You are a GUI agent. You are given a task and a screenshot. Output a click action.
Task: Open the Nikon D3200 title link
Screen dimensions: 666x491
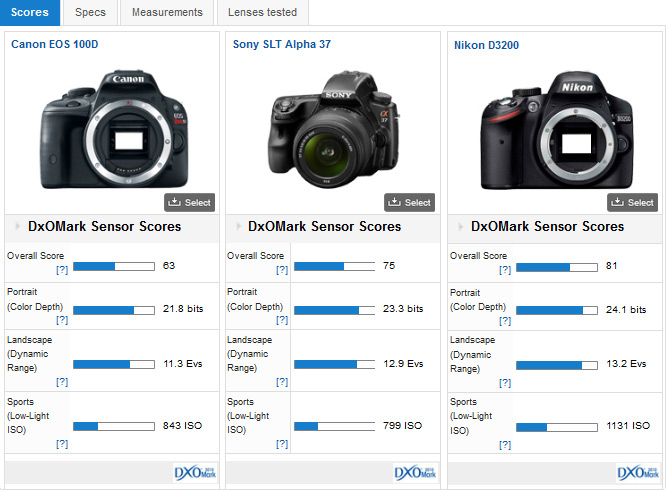pyautogui.click(x=486, y=45)
